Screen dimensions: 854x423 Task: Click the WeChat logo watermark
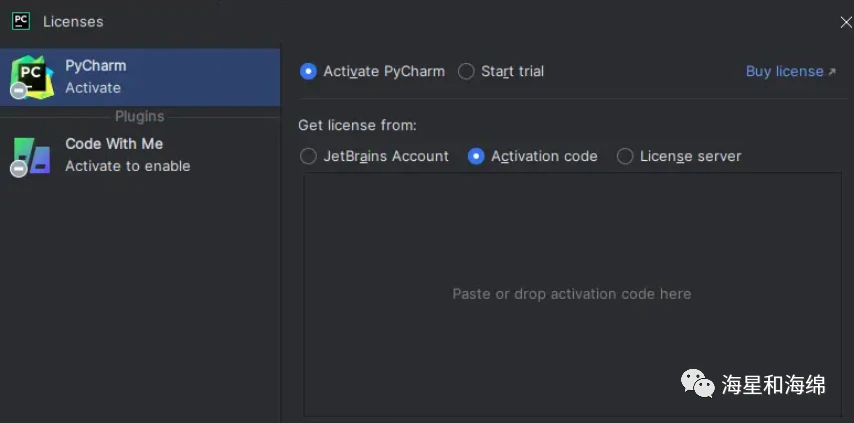click(x=698, y=383)
